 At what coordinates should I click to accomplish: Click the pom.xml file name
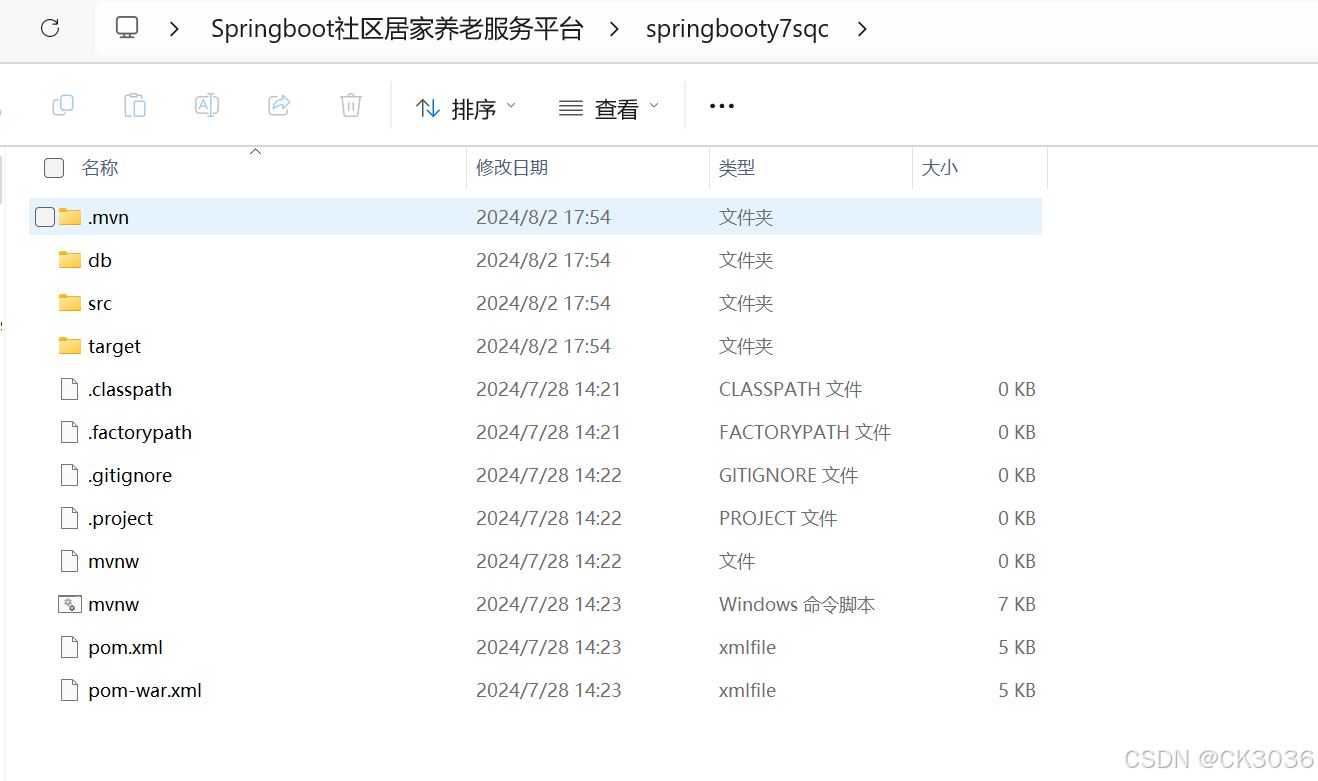[x=126, y=647]
